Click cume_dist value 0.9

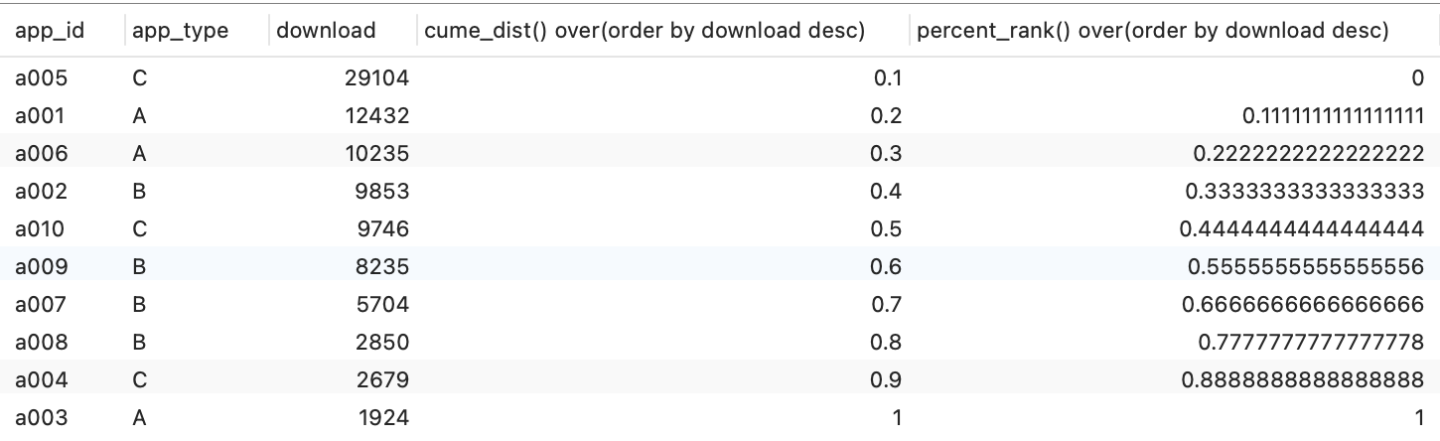tap(887, 381)
